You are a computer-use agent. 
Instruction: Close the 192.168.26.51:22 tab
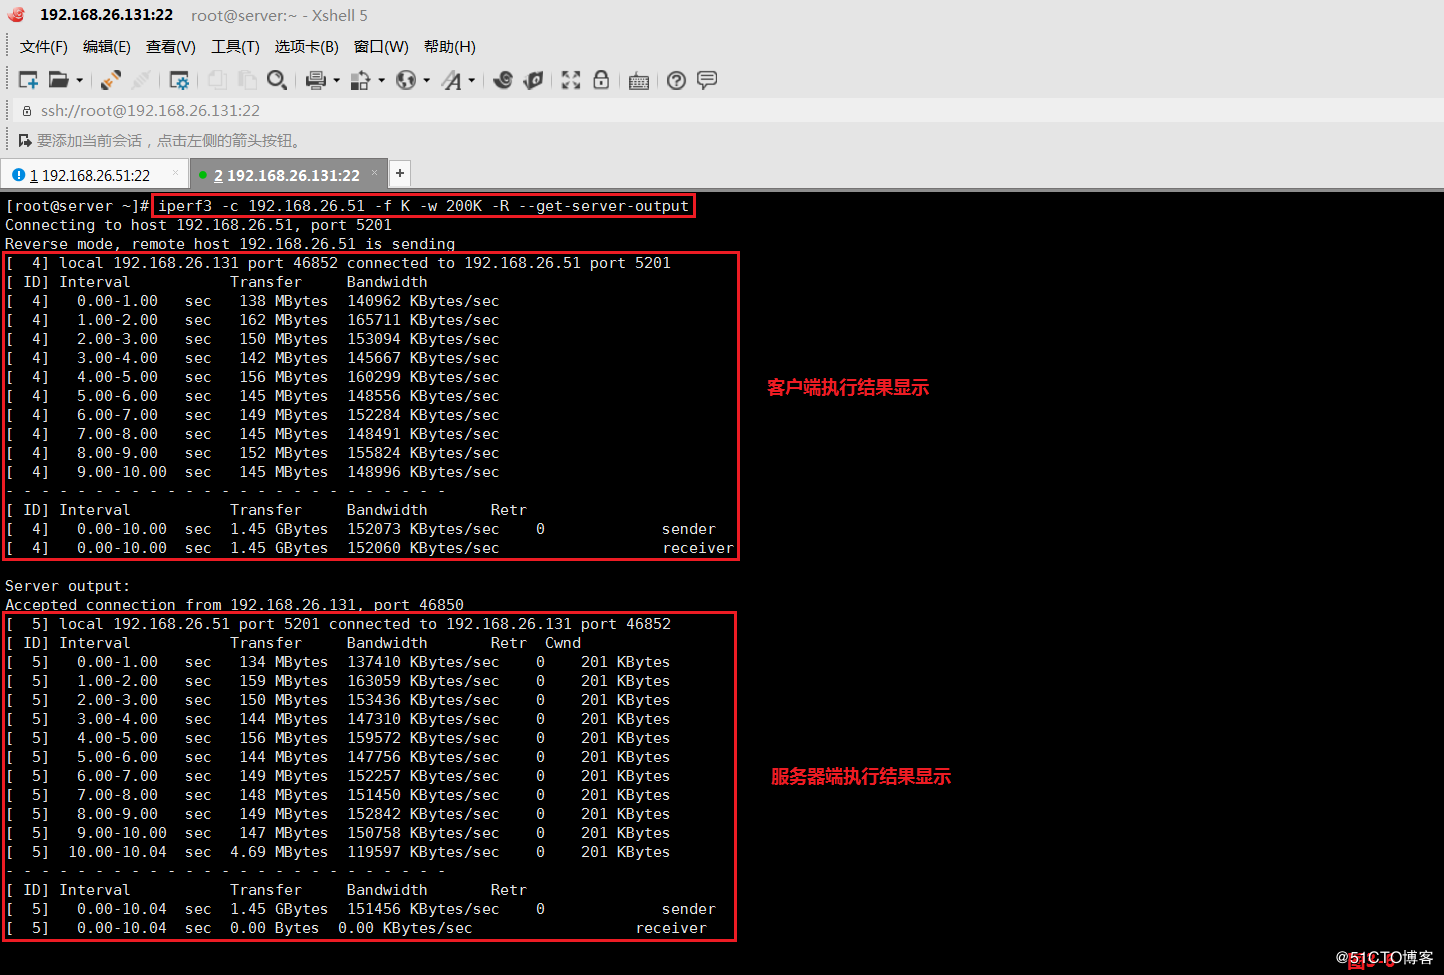[175, 173]
